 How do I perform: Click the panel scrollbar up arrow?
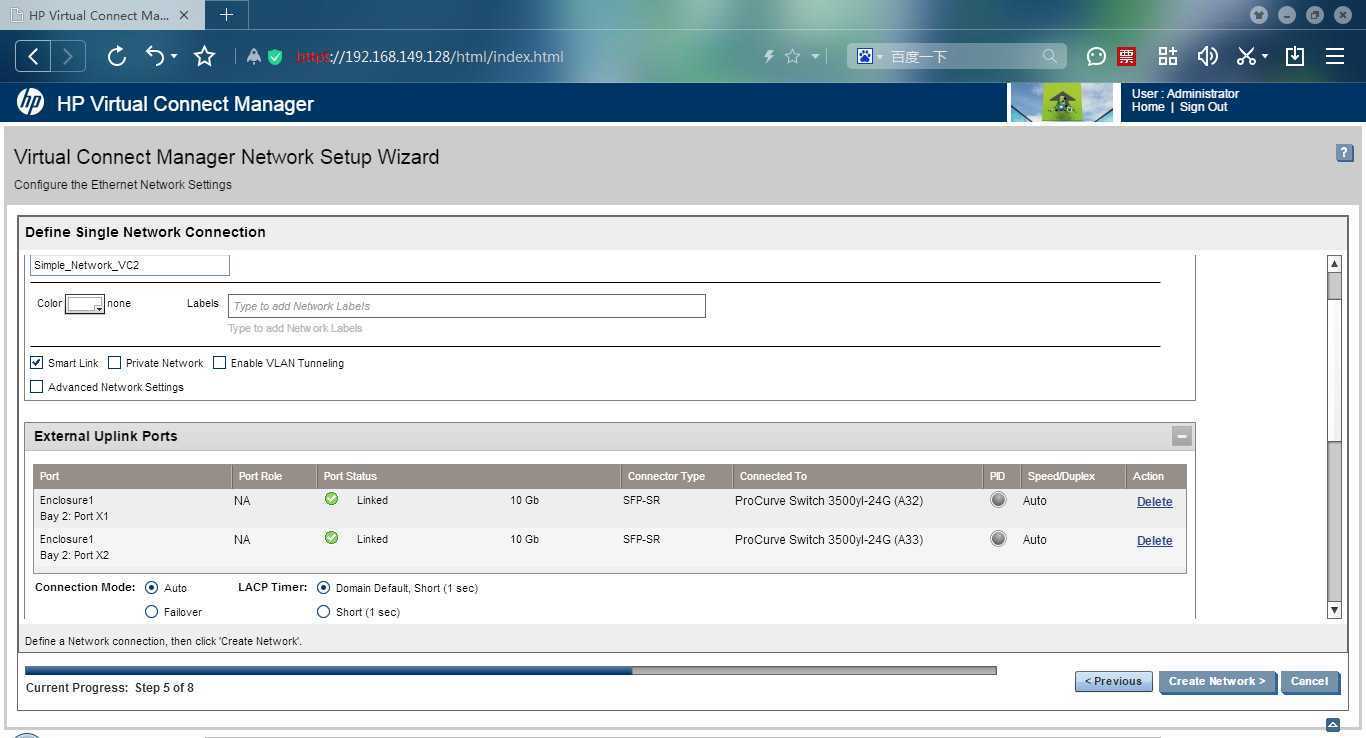point(1334,263)
